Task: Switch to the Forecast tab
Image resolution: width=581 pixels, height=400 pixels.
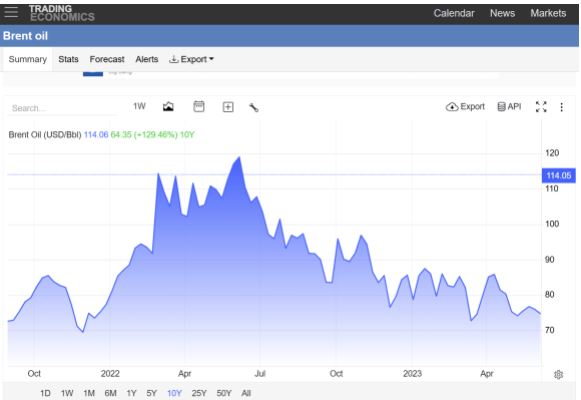Action: tap(107, 59)
